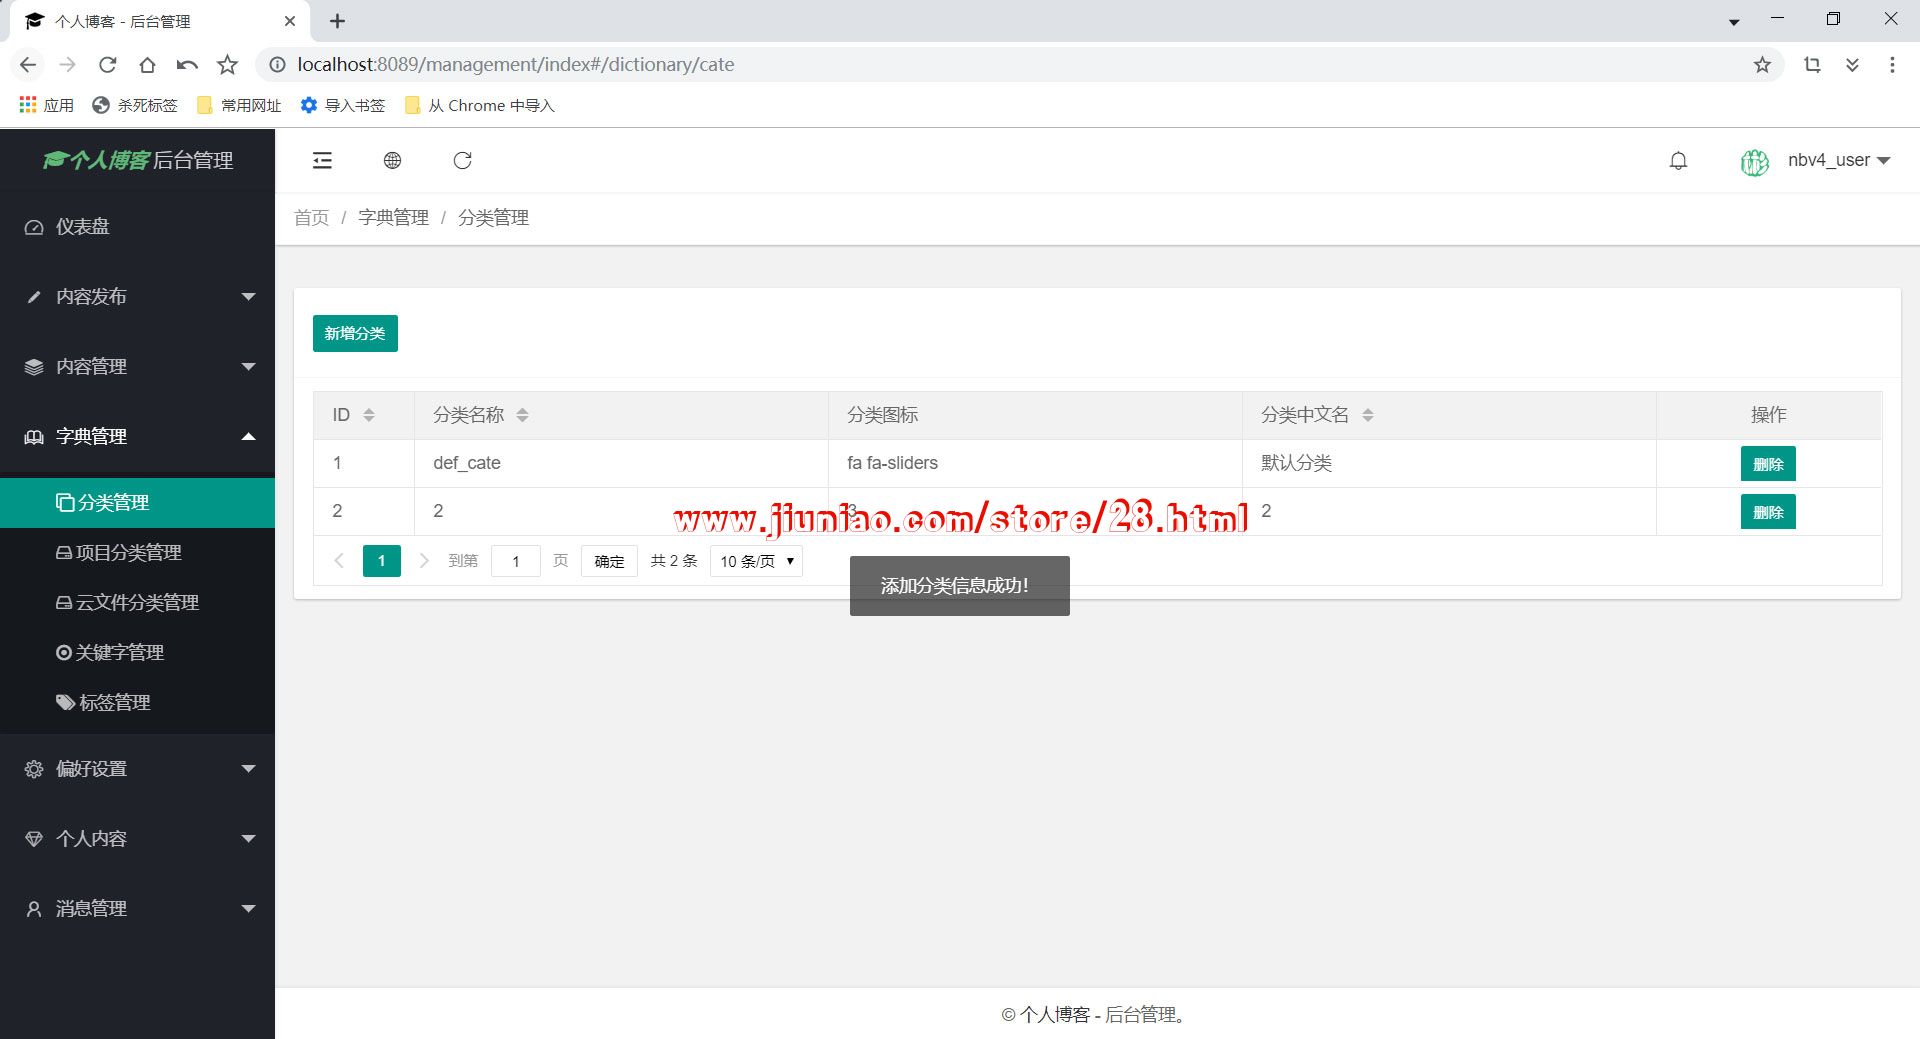The image size is (1920, 1039).
Task: Open 云文件分类管理 in the sidebar
Action: click(x=137, y=603)
